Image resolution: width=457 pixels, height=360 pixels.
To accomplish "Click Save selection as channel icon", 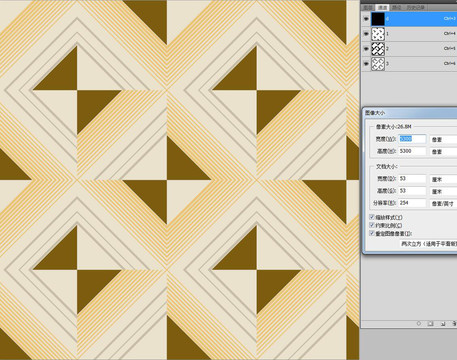I will point(430,323).
